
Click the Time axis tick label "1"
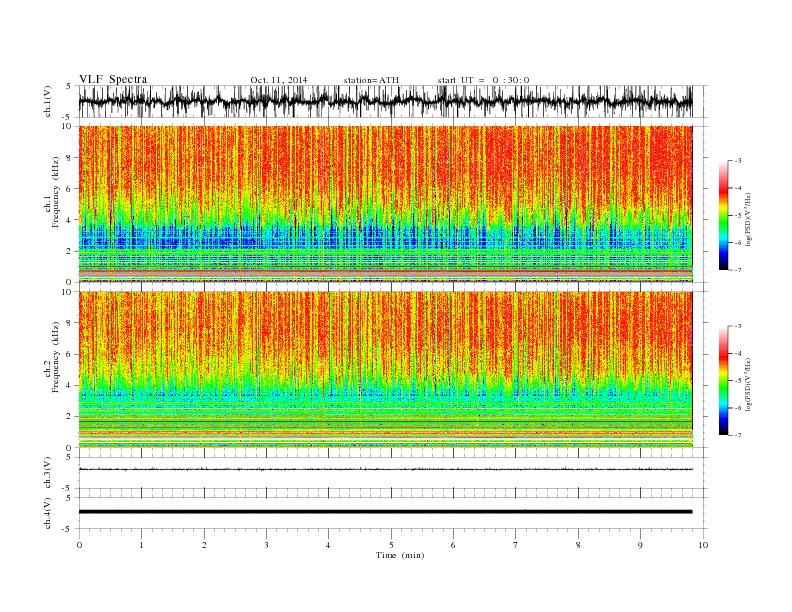pyautogui.click(x=142, y=545)
